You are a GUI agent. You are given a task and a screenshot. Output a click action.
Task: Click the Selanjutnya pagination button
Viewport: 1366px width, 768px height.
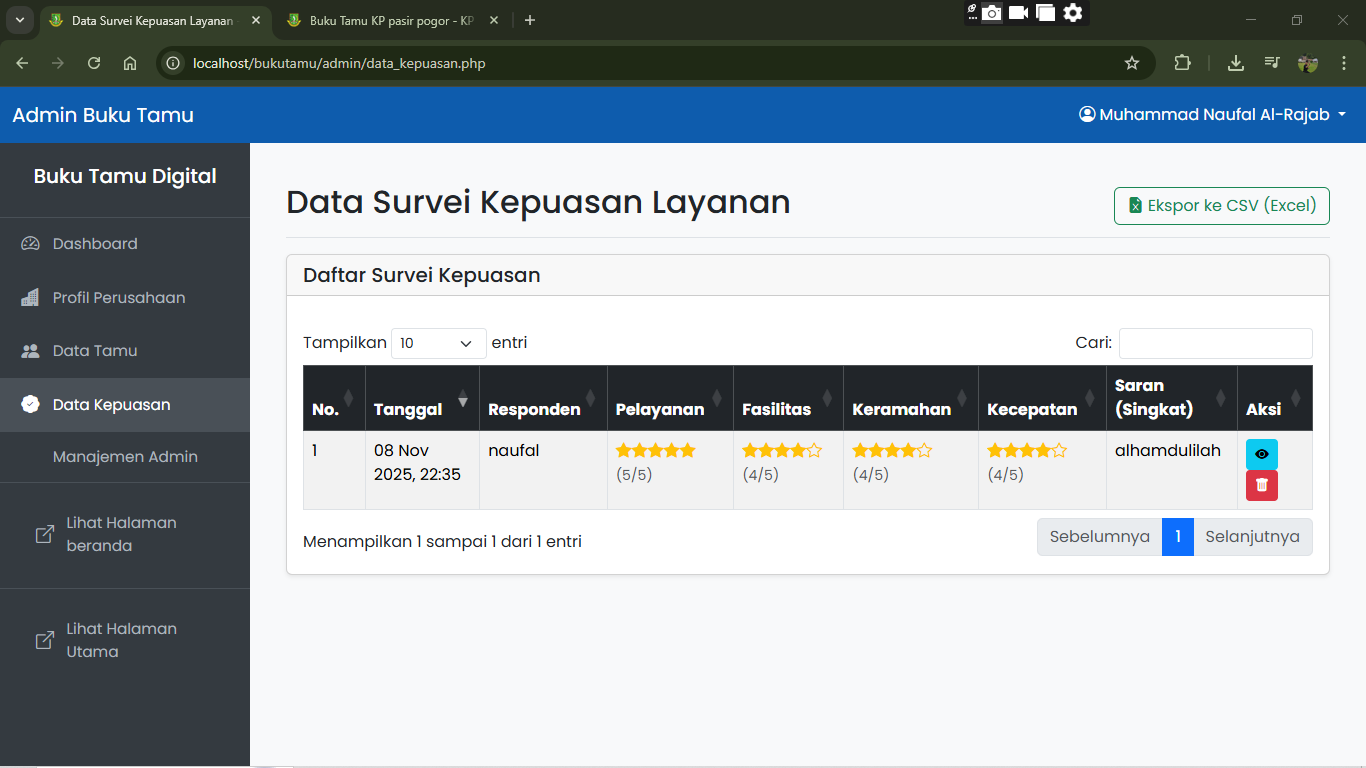pos(1252,537)
